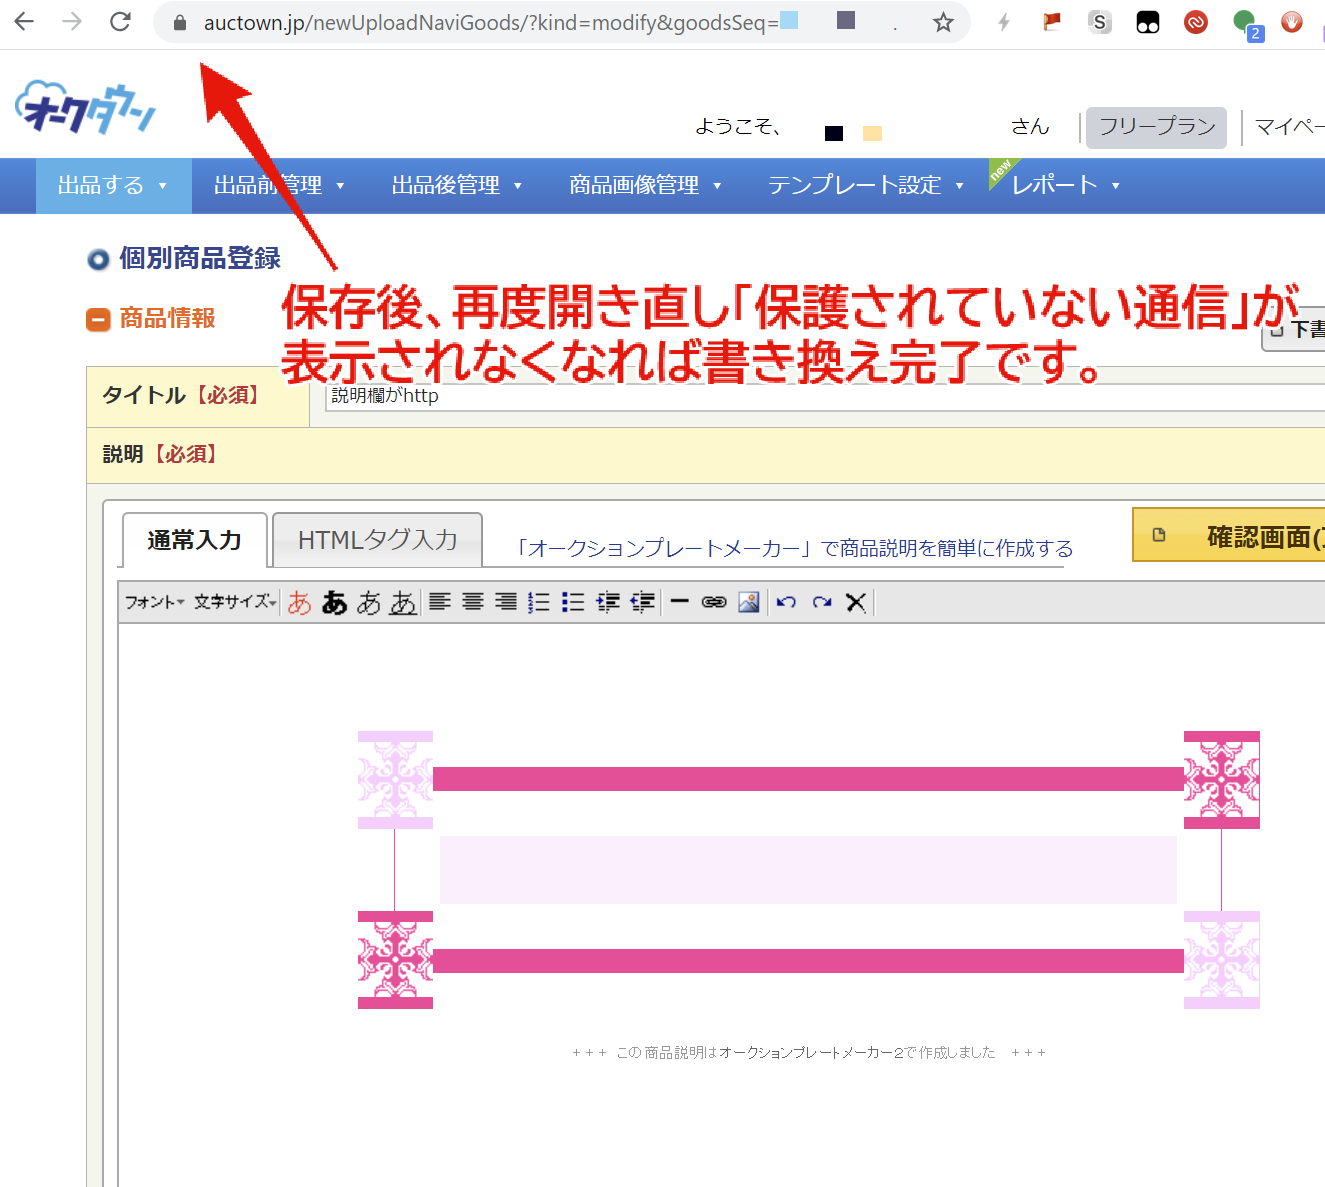Open the マイページ link
Image resolution: width=1325 pixels, height=1187 pixels.
1290,127
